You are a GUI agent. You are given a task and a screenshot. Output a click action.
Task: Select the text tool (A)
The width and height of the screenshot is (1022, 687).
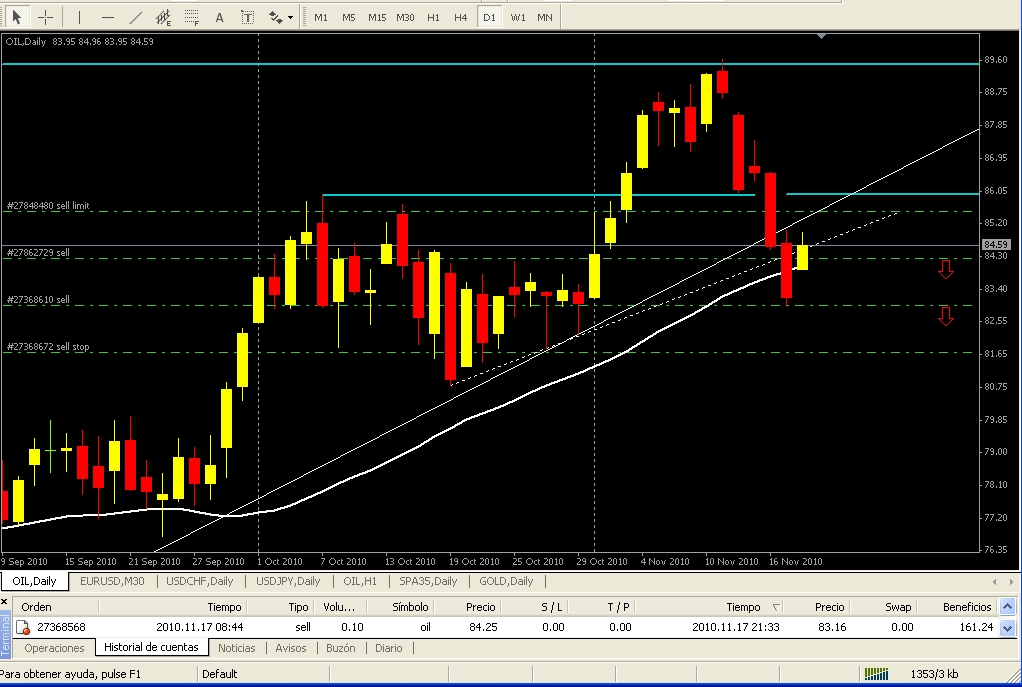(x=220, y=17)
